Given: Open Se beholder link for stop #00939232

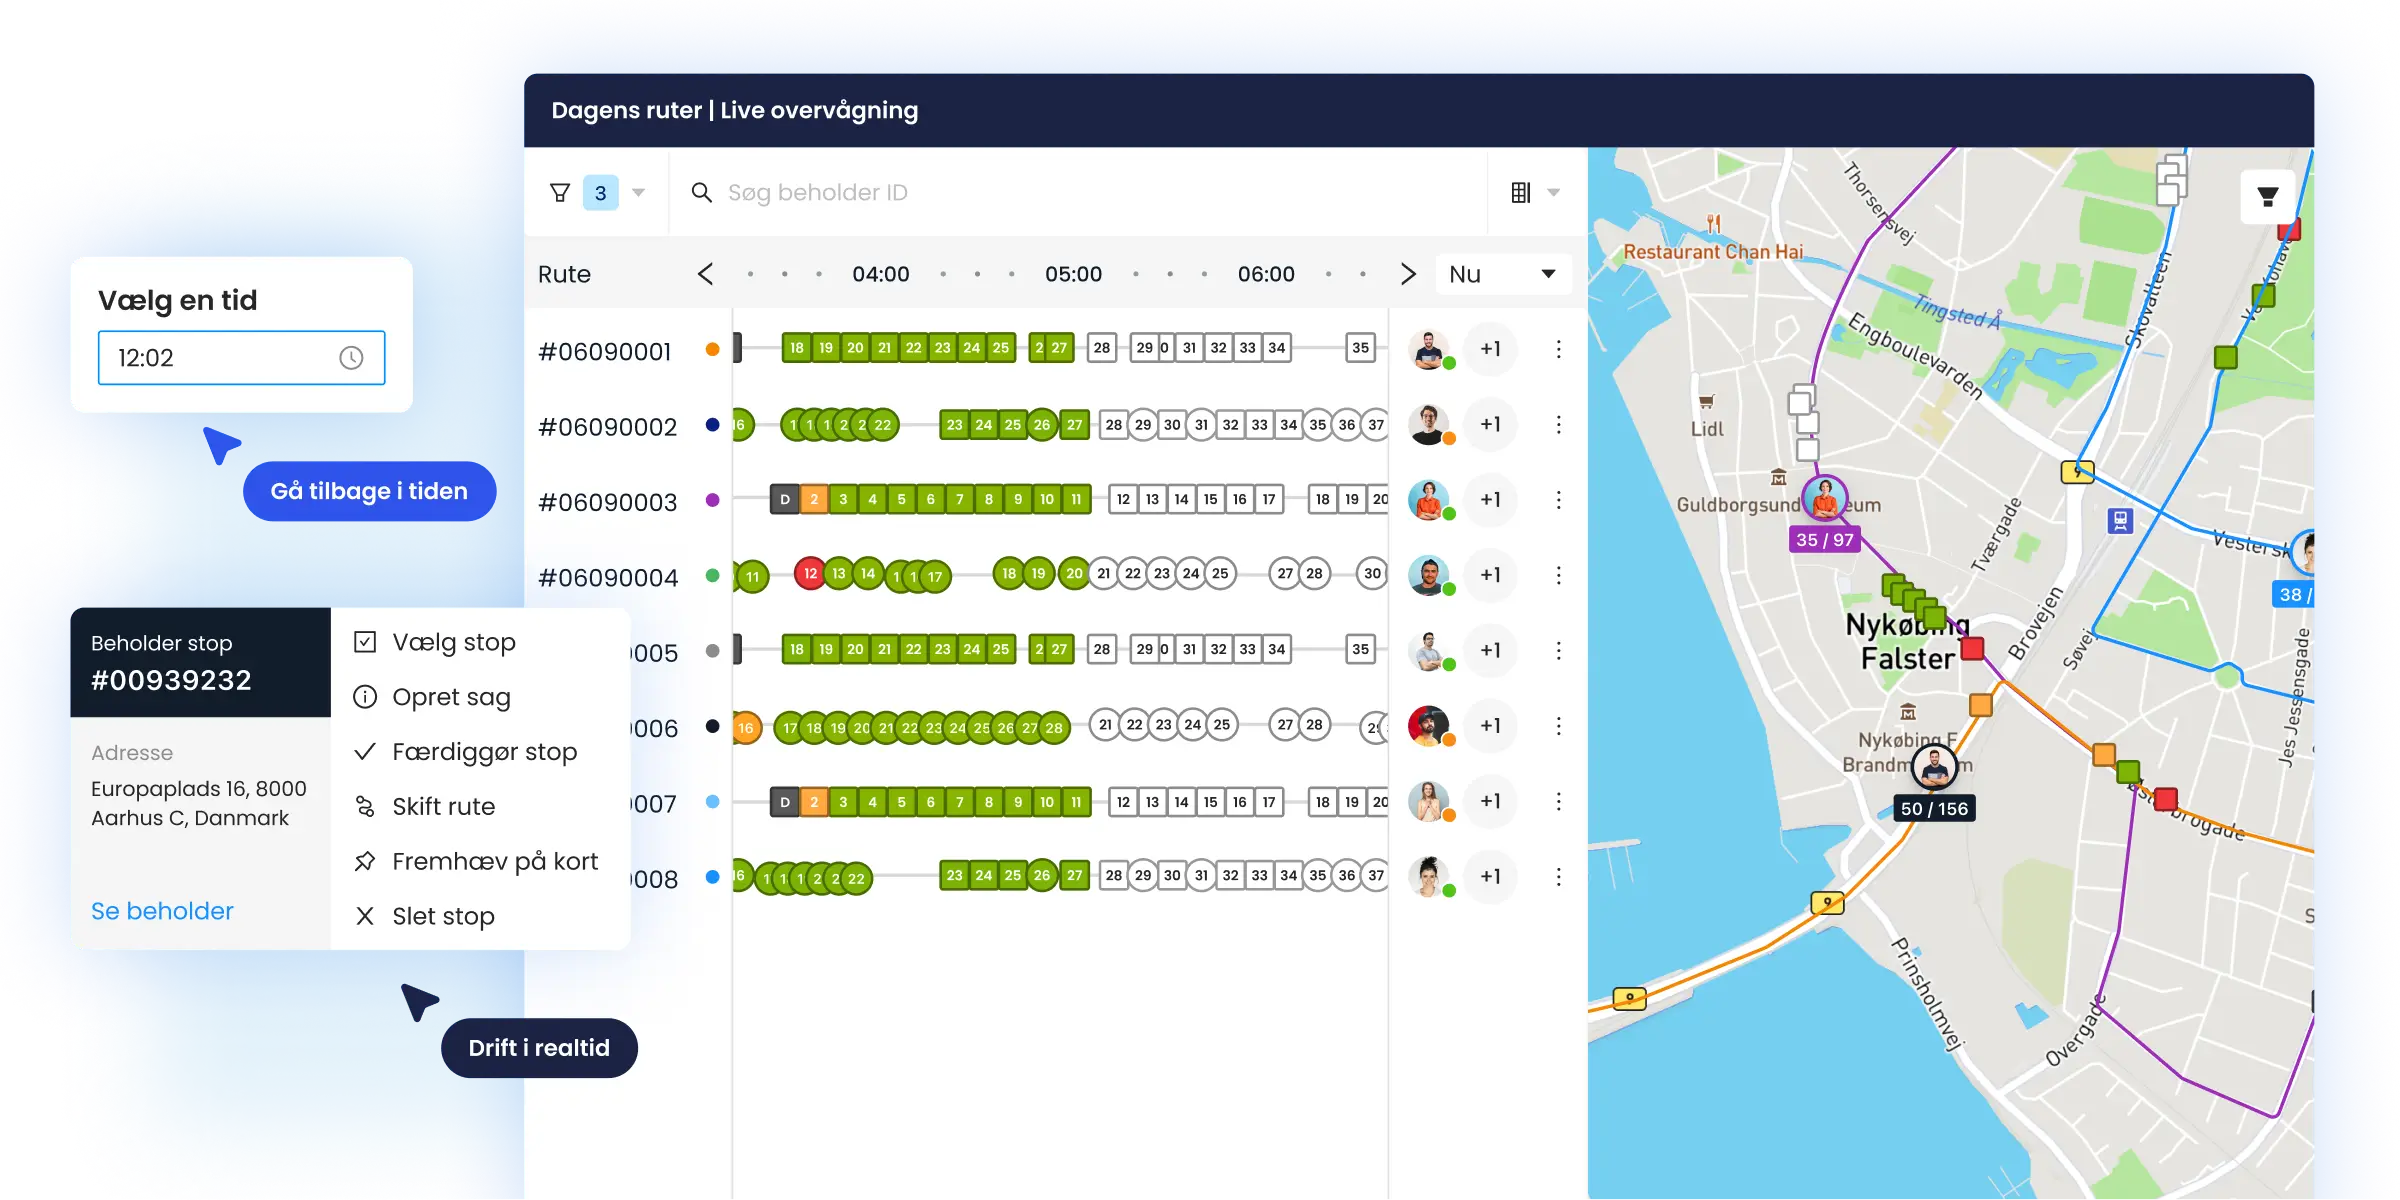Looking at the screenshot, I should pos(162,910).
